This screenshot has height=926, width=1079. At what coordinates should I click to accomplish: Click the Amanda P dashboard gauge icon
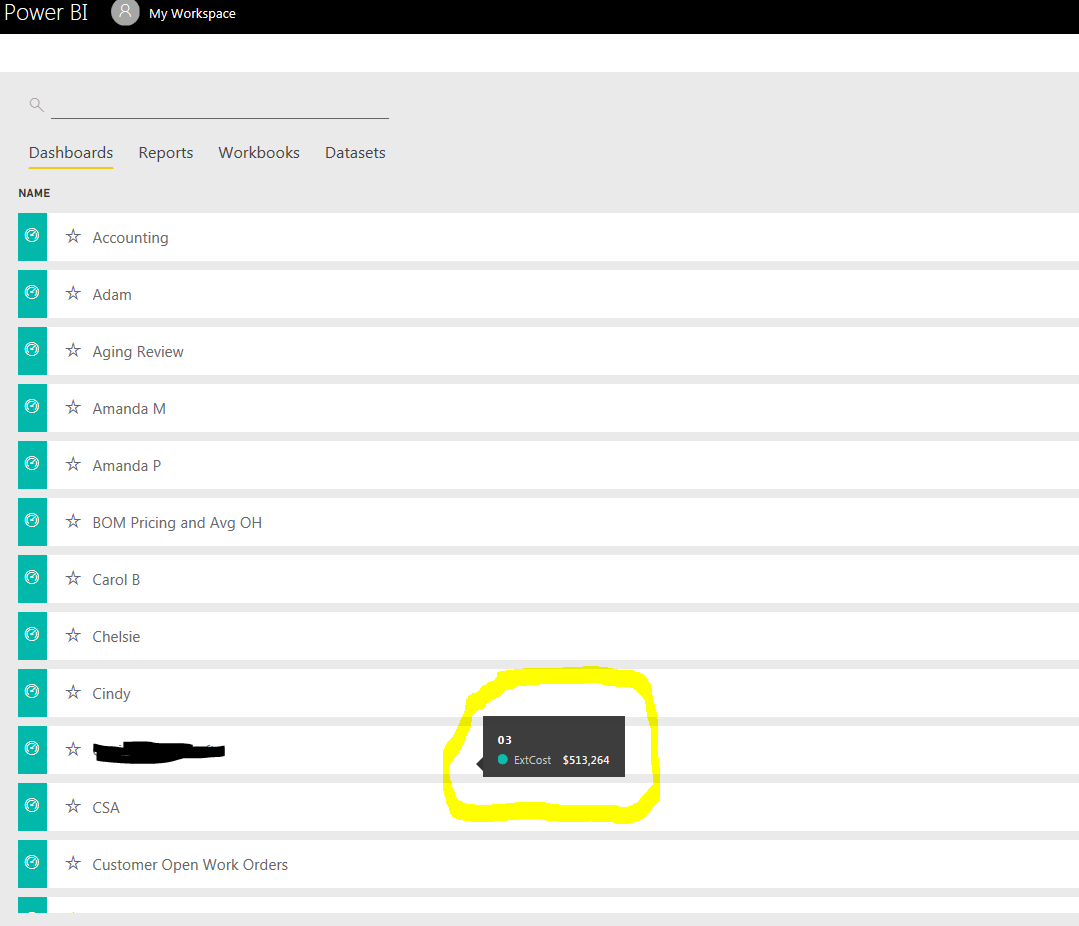32,464
